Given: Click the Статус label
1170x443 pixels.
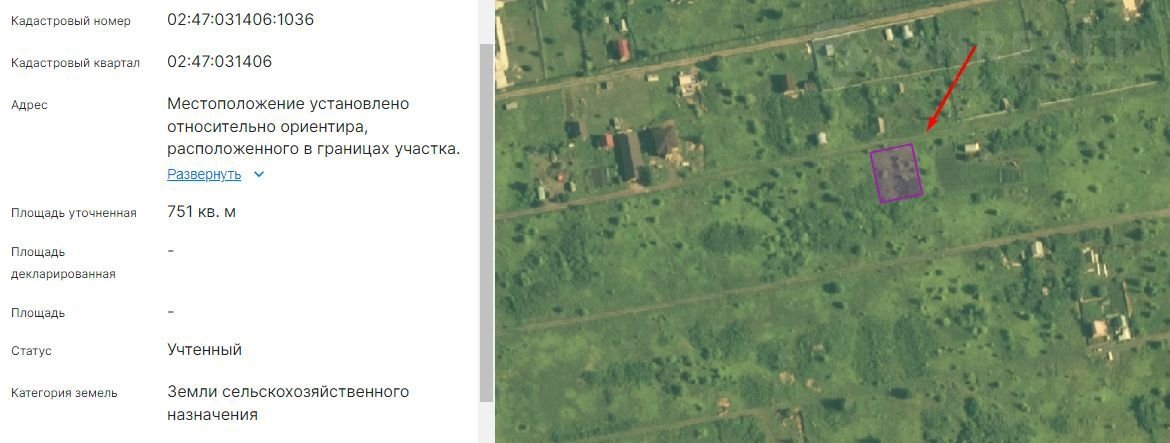Looking at the screenshot, I should tap(31, 351).
